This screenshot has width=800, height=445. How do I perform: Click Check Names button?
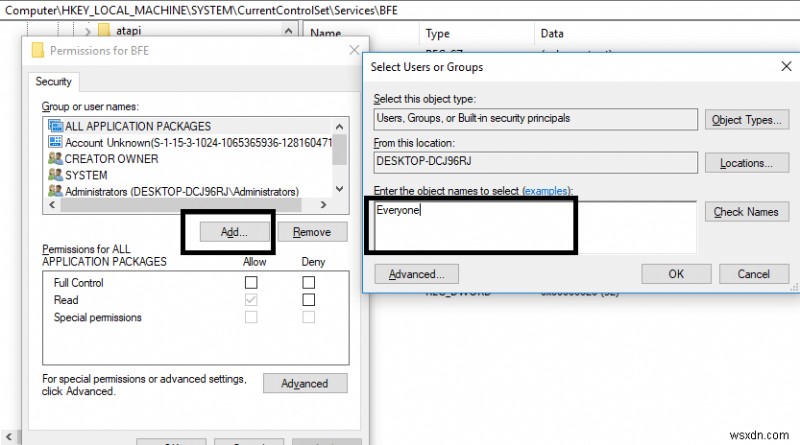point(747,212)
